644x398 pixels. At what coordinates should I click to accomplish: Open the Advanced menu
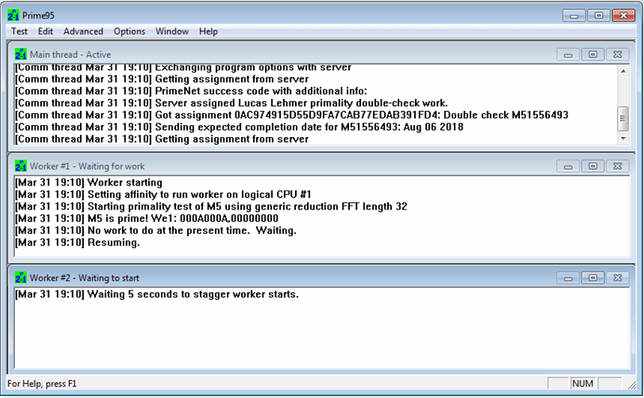click(x=83, y=31)
